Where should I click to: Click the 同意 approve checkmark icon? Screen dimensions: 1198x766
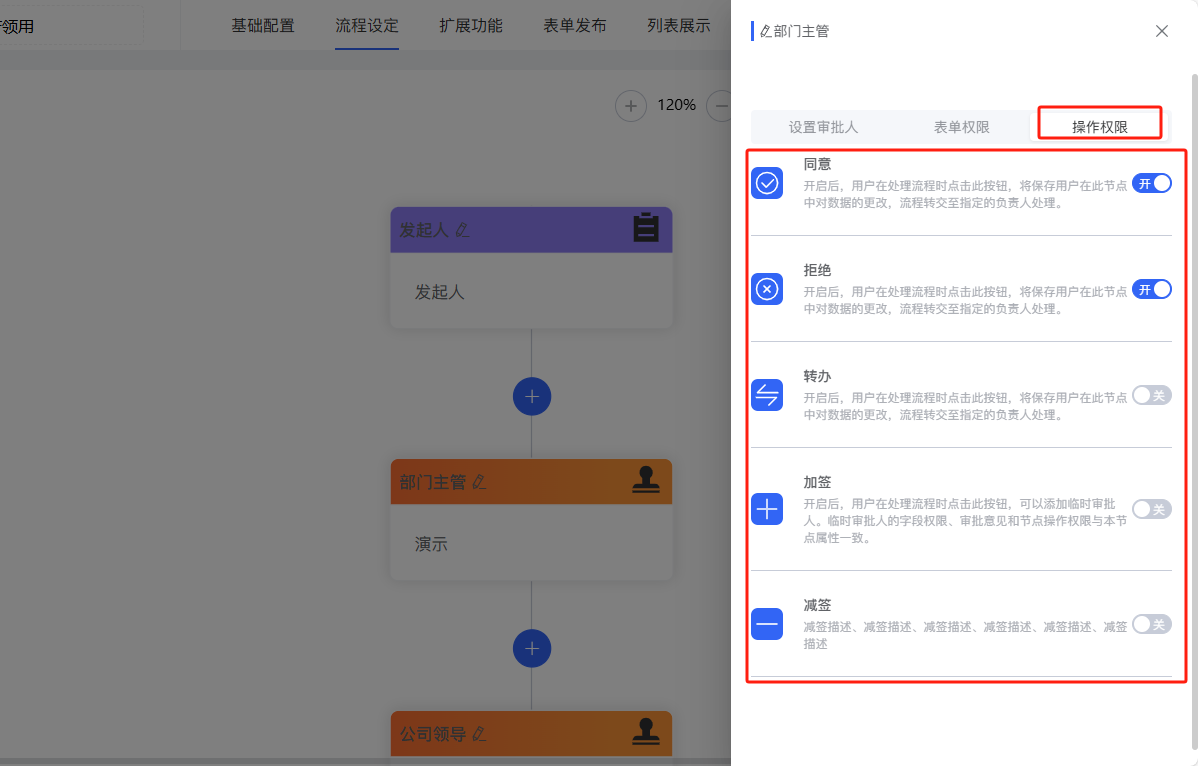(x=767, y=183)
